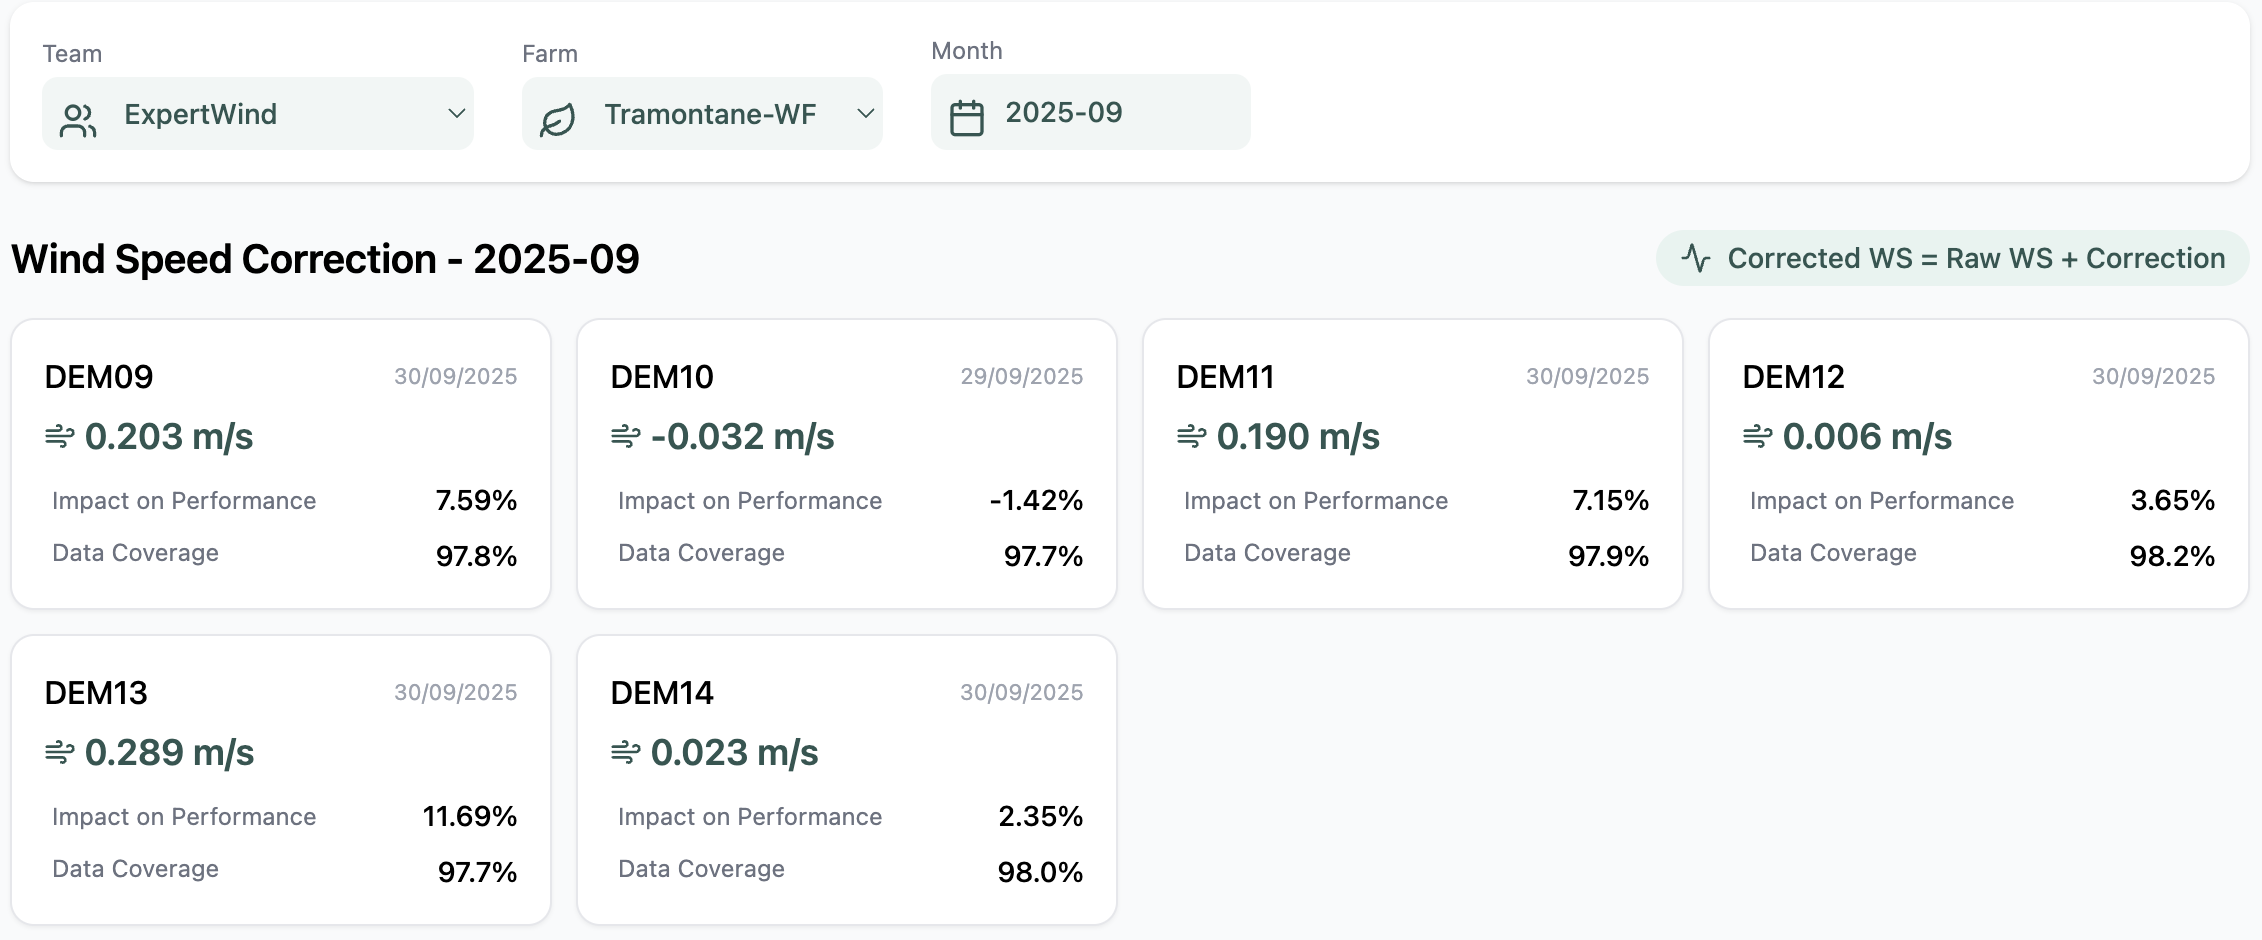
Task: Click the activity pulse icon beside formula
Action: (x=1696, y=258)
